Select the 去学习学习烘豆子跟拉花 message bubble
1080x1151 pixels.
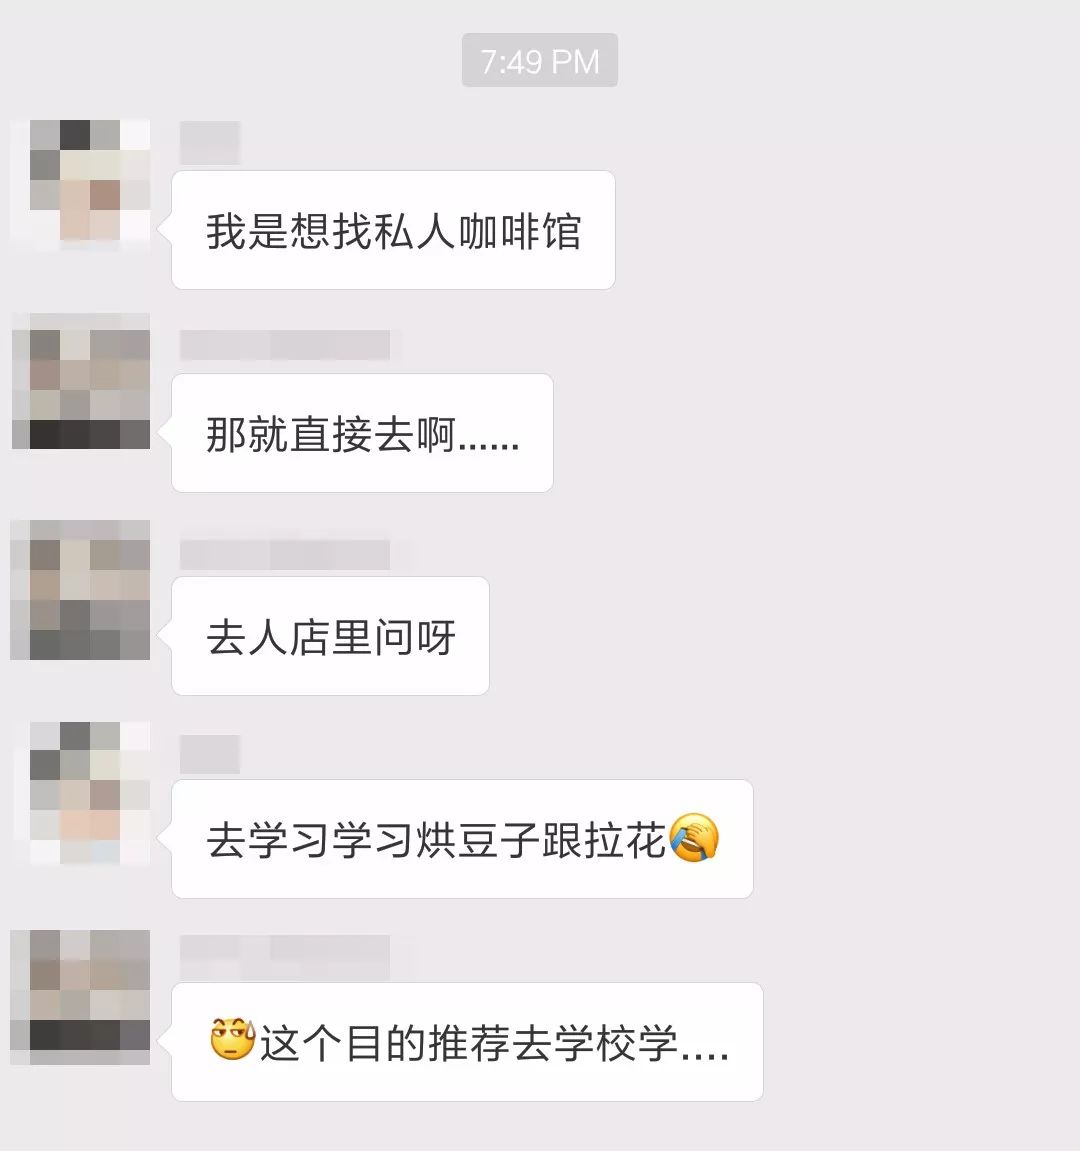463,839
